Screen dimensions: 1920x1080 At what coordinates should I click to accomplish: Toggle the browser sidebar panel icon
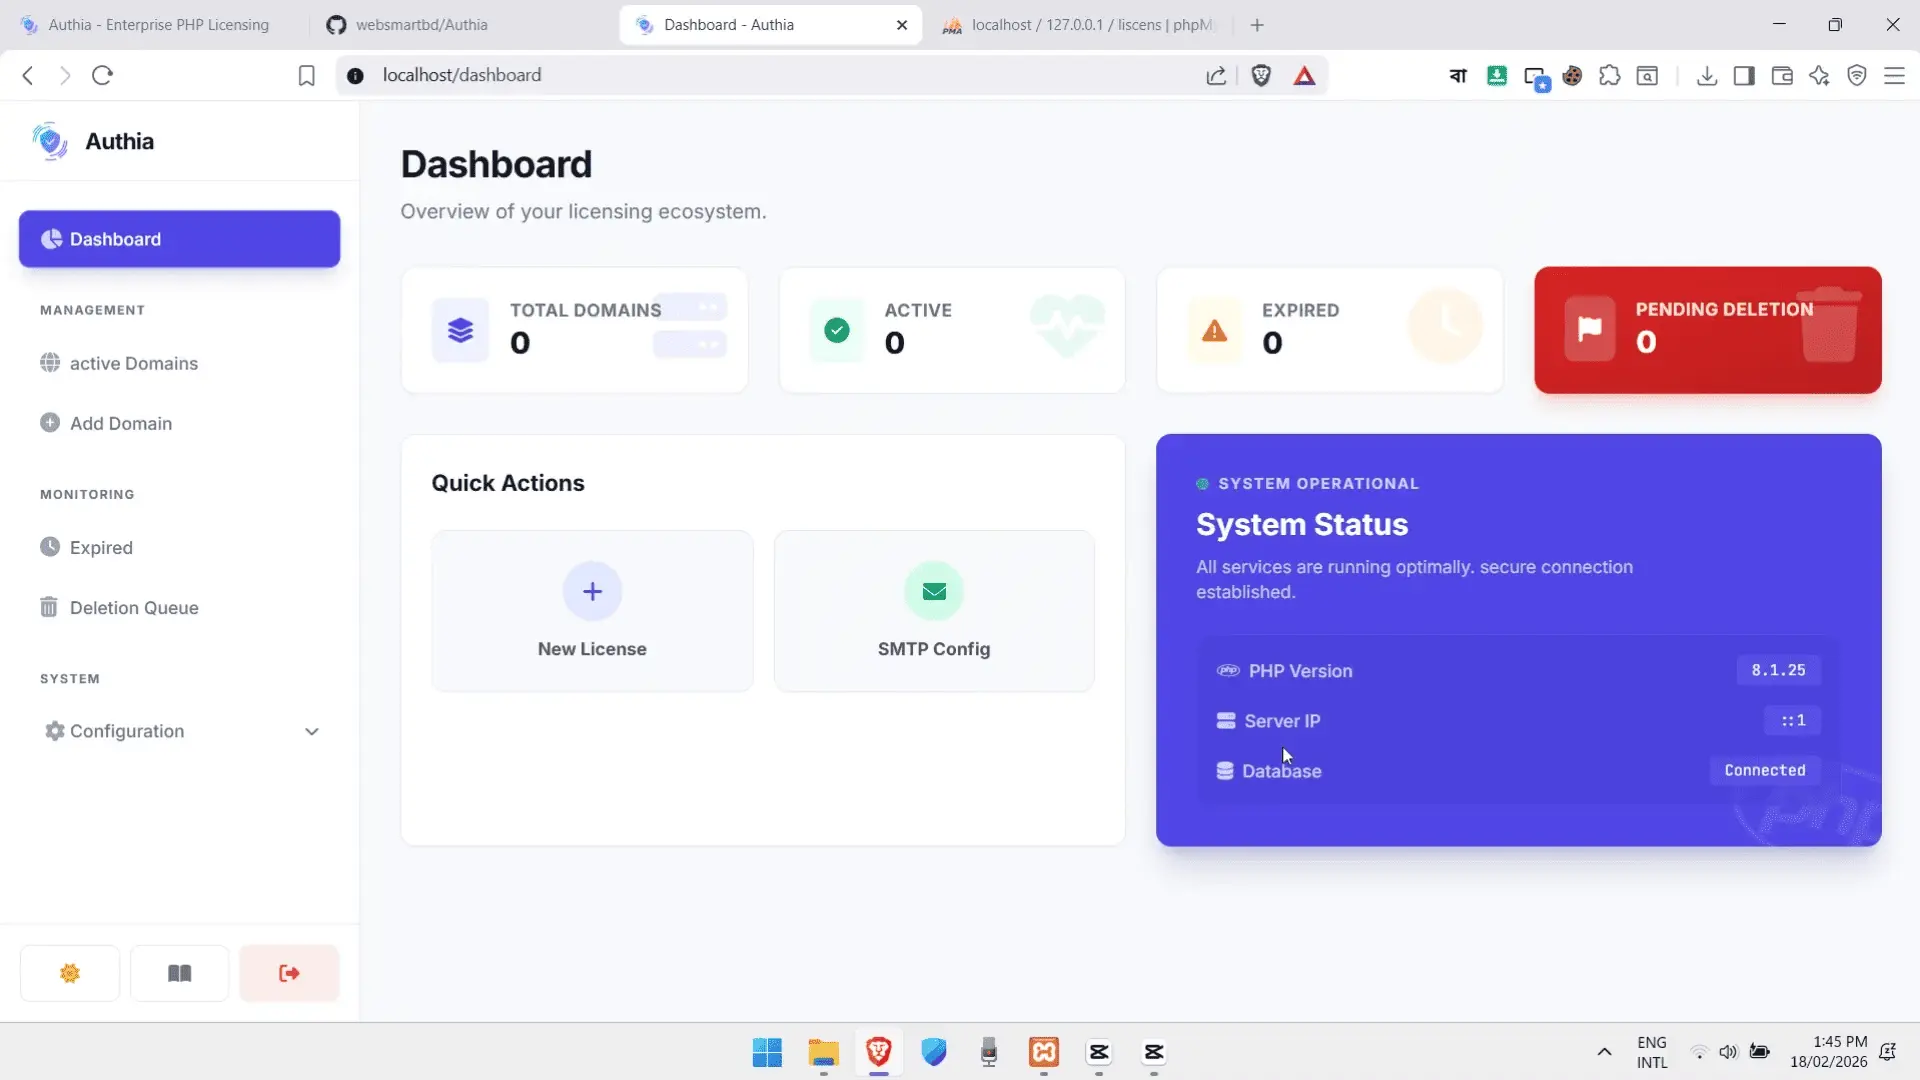point(1744,75)
